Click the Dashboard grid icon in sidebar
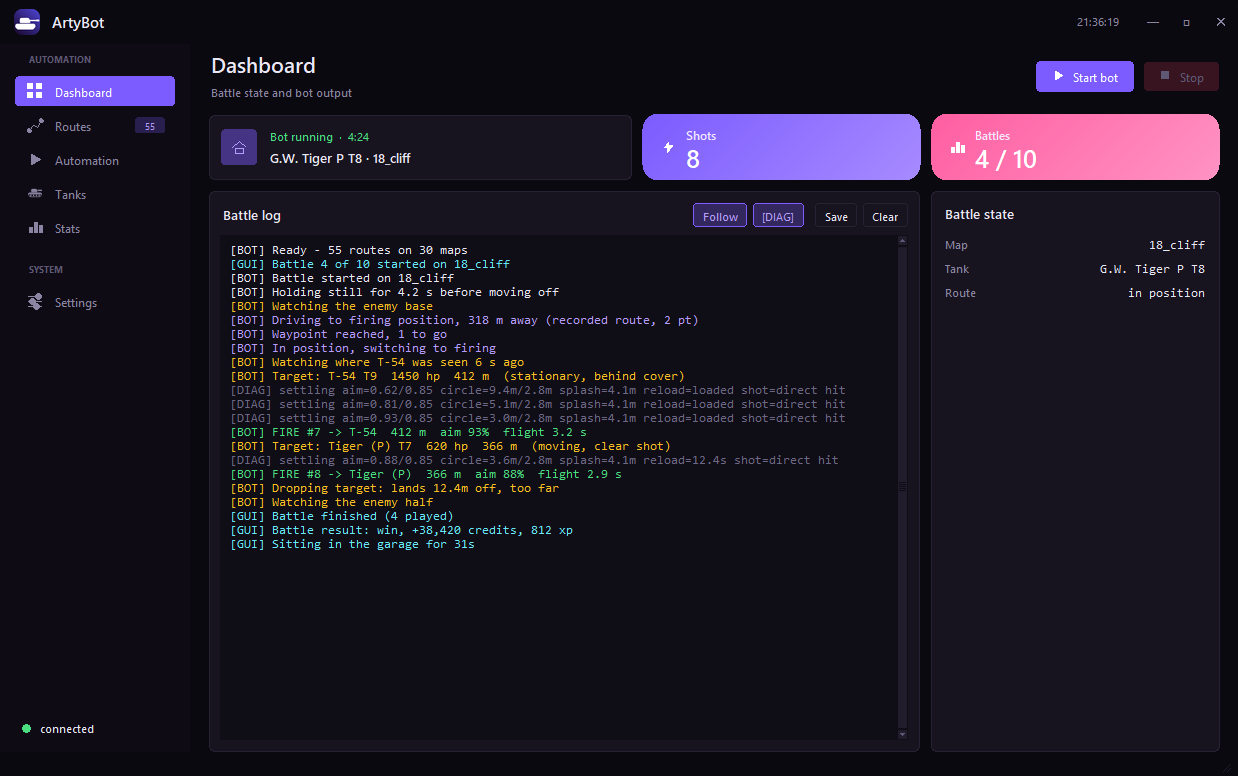 click(35, 92)
